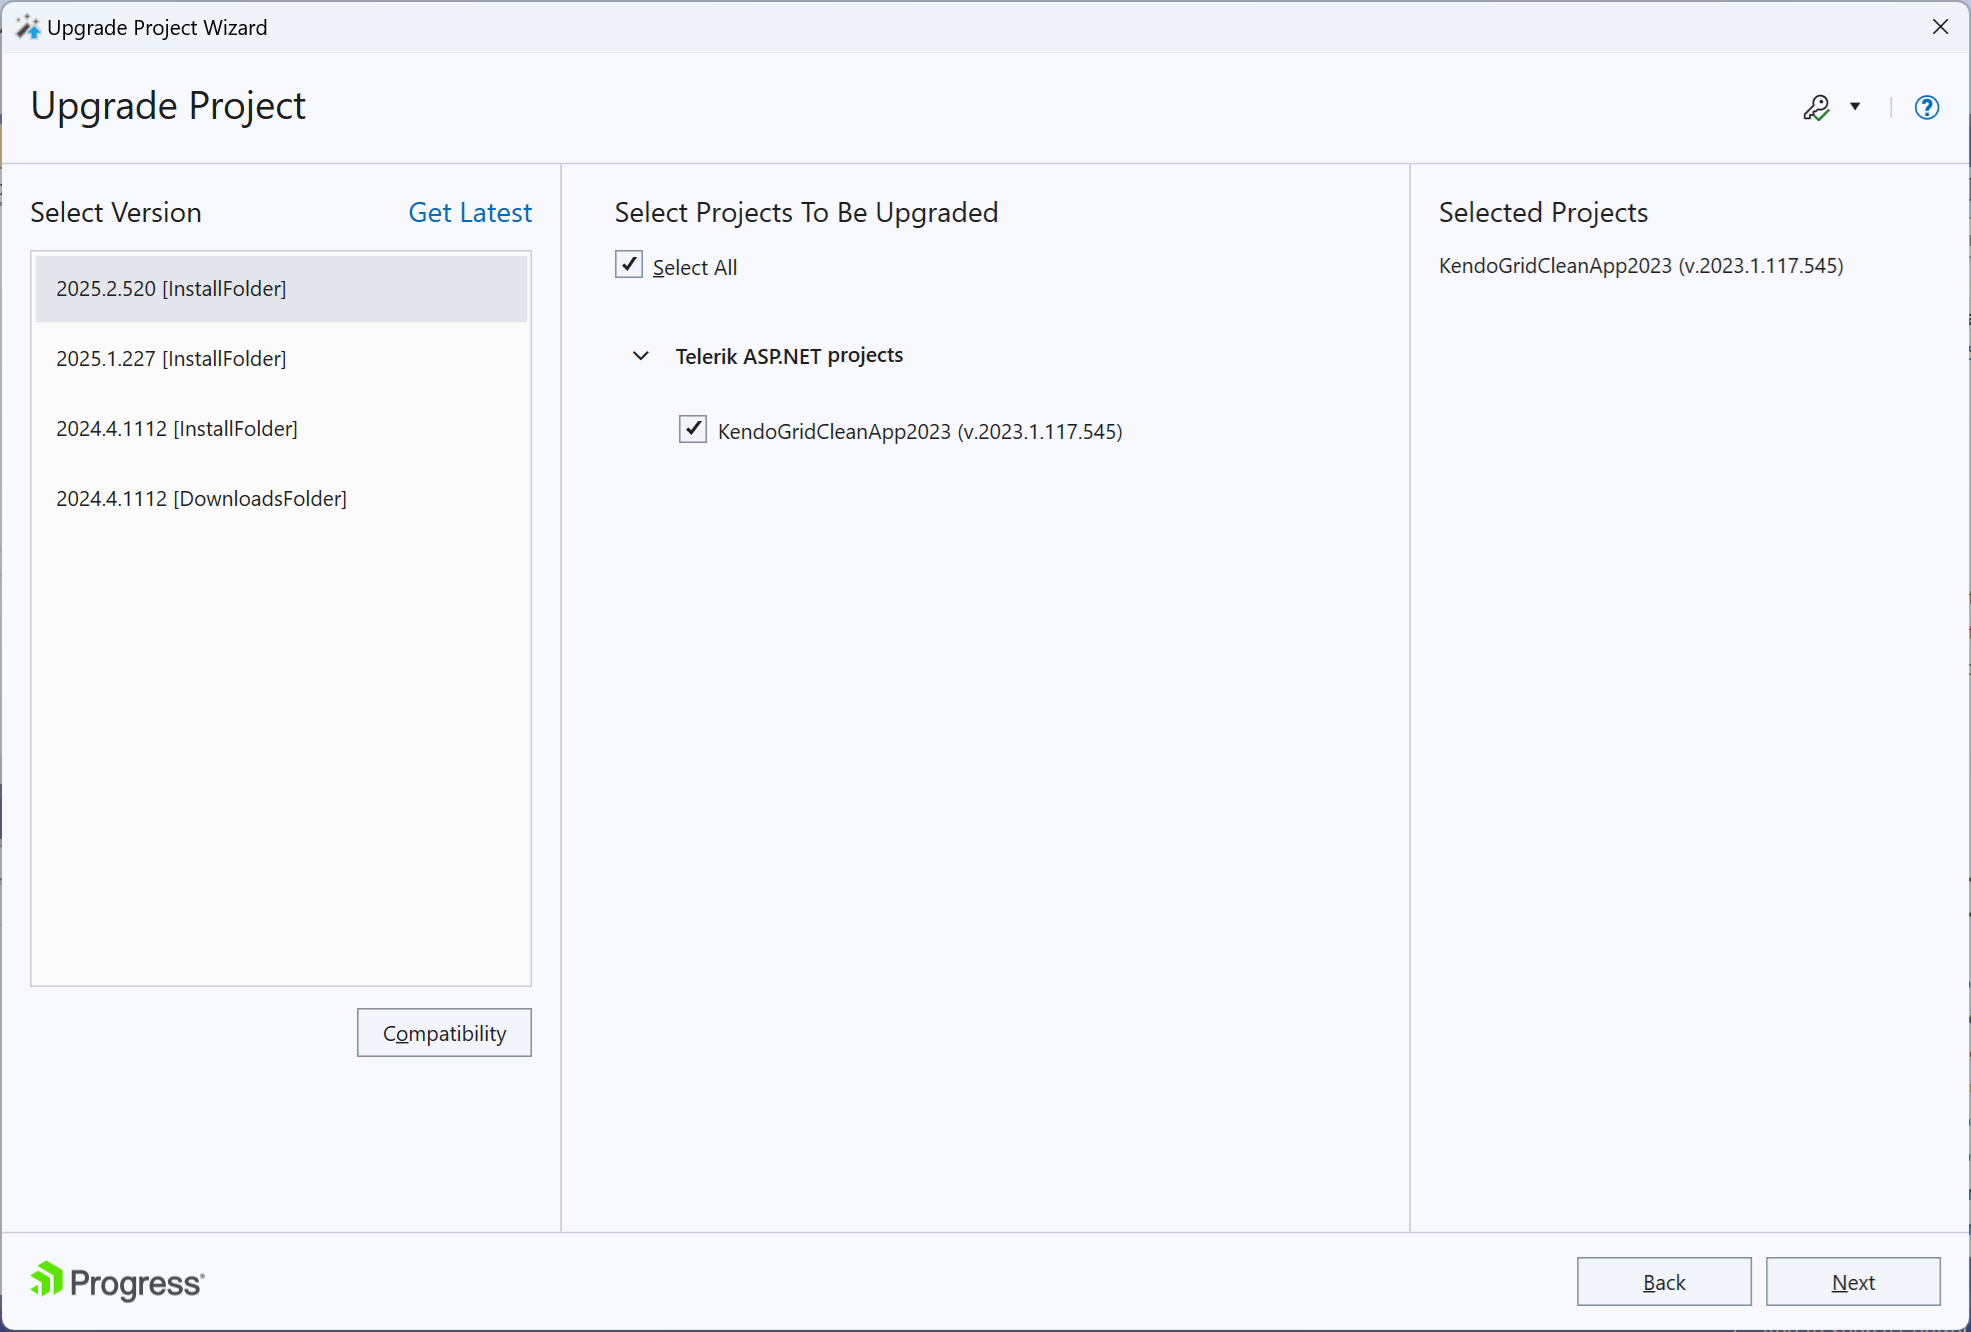This screenshot has height=1332, width=1971.
Task: Click Next to continue the upgrade
Action: (1852, 1282)
